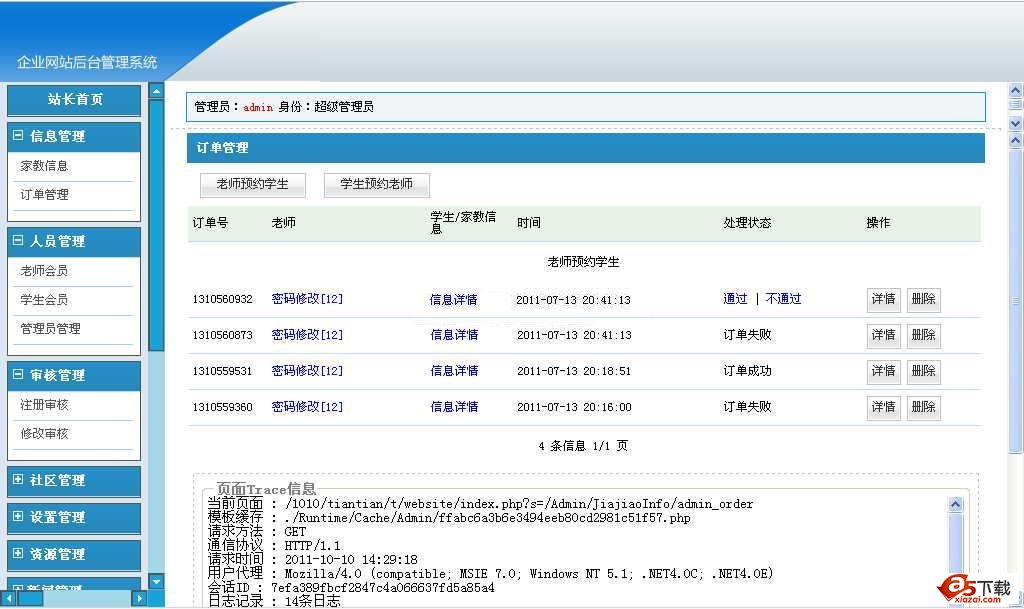
Task: Click the a5 下载 logo
Action: tap(975, 589)
